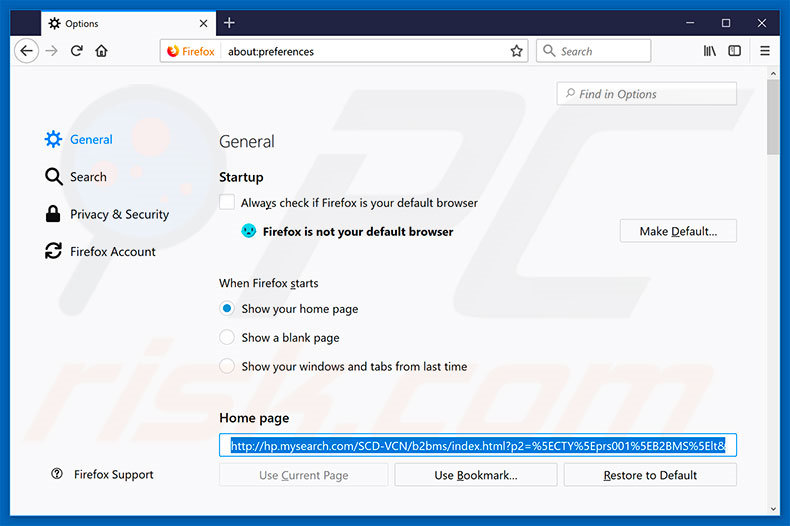The width and height of the screenshot is (790, 526).
Task: Click the toolbar Search input box
Action: point(594,51)
